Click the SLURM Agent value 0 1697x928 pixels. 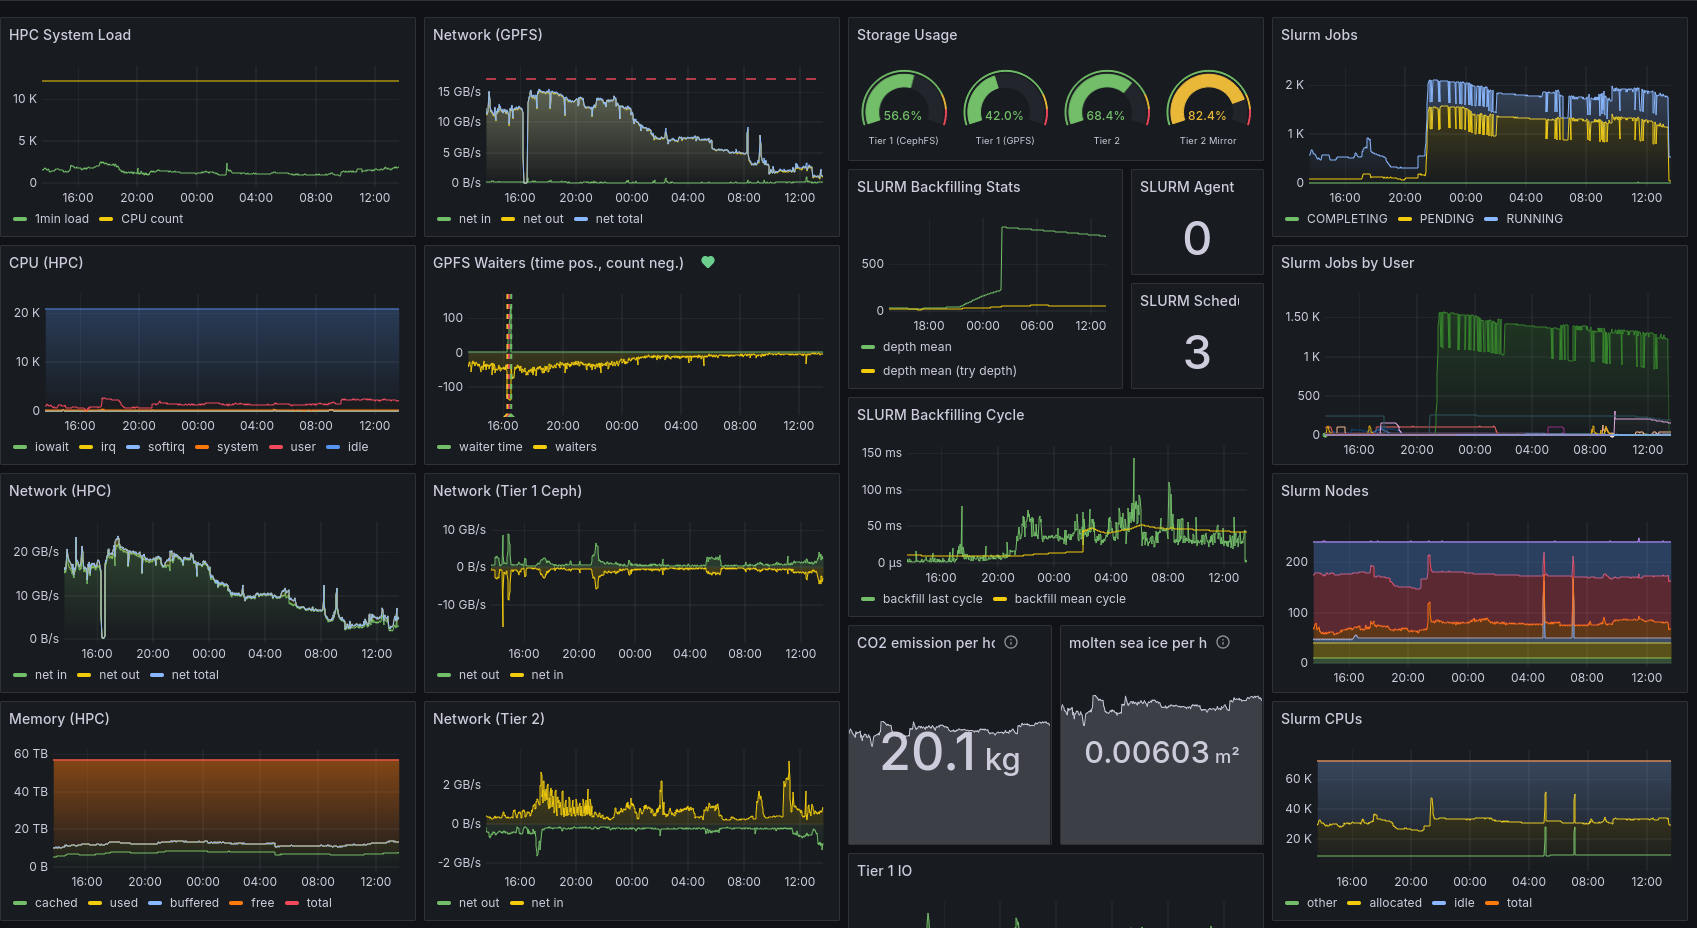[1197, 238]
